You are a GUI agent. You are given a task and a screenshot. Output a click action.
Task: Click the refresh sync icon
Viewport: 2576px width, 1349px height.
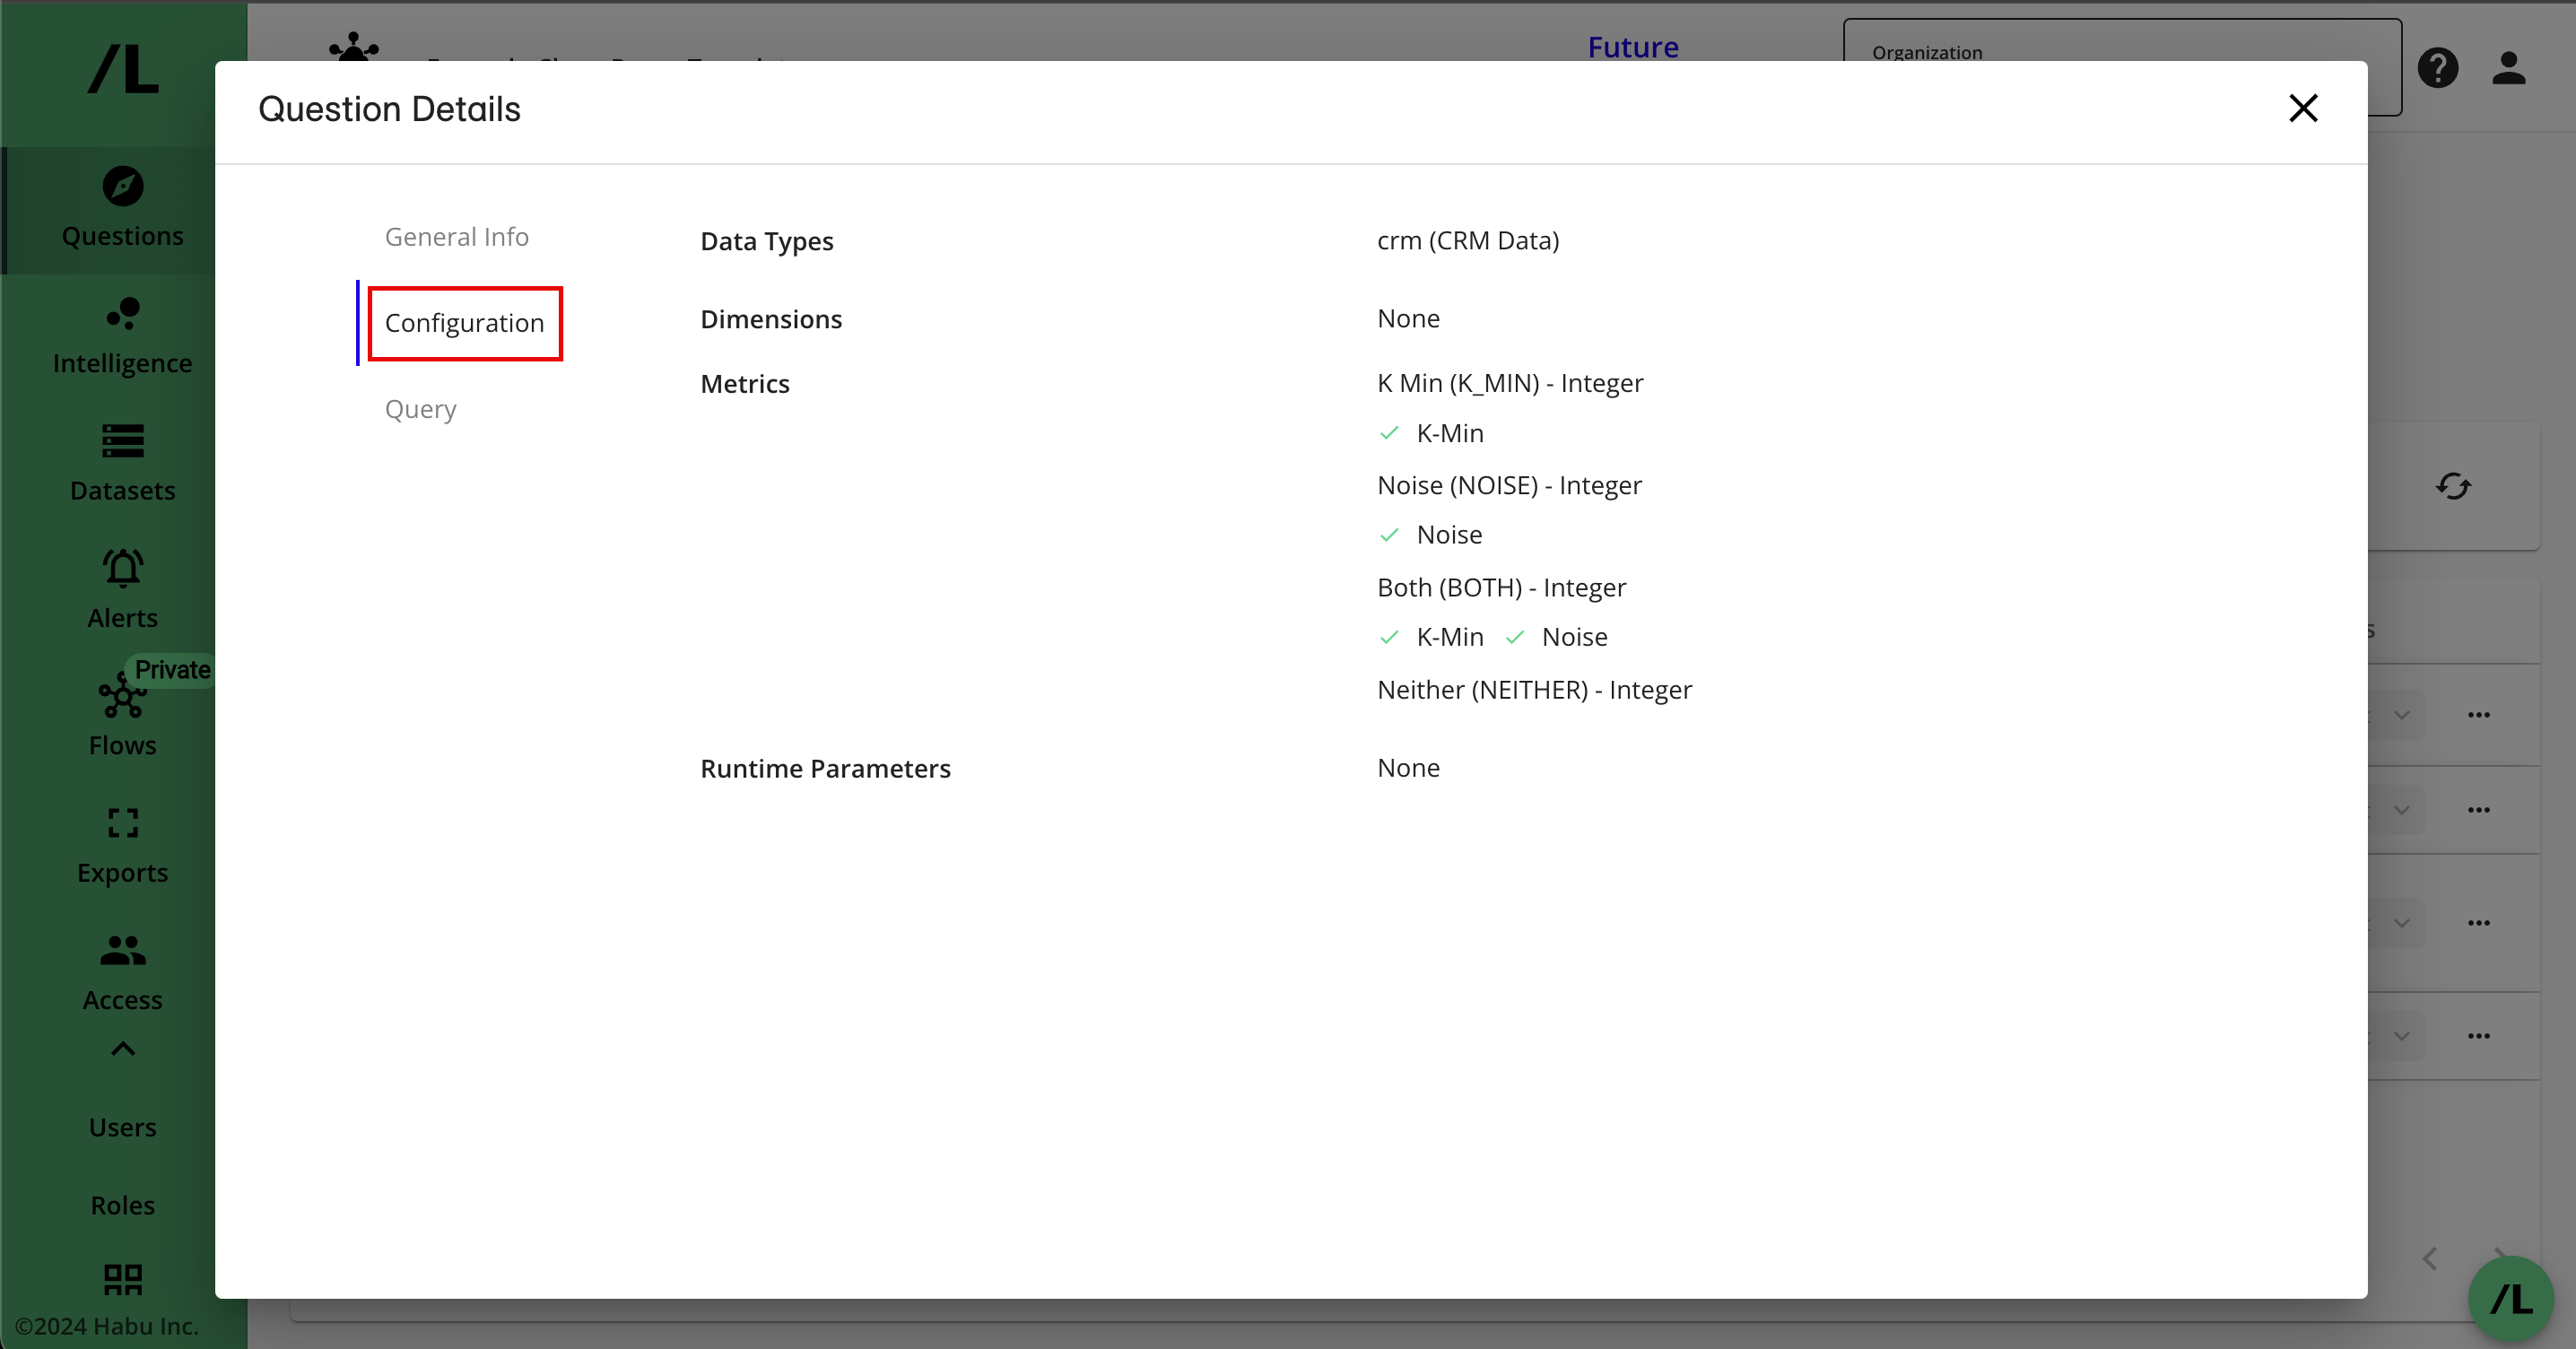(2453, 487)
